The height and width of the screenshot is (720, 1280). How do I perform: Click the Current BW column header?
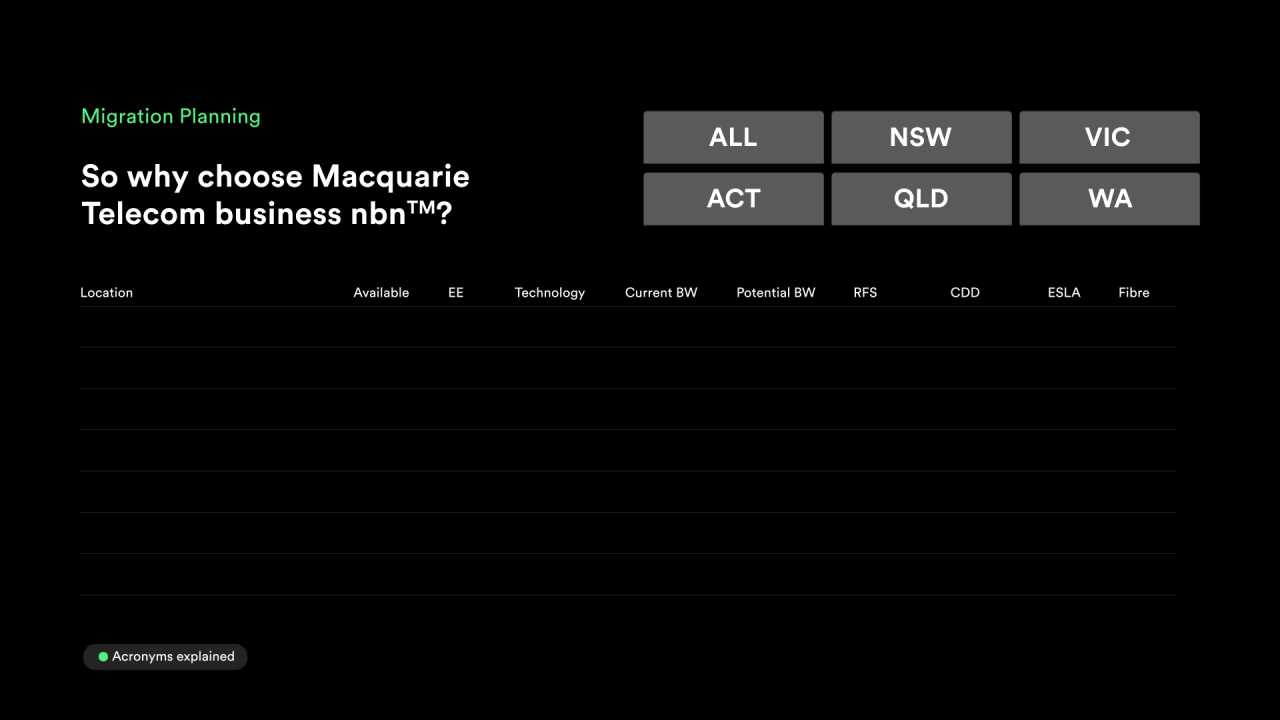661,292
